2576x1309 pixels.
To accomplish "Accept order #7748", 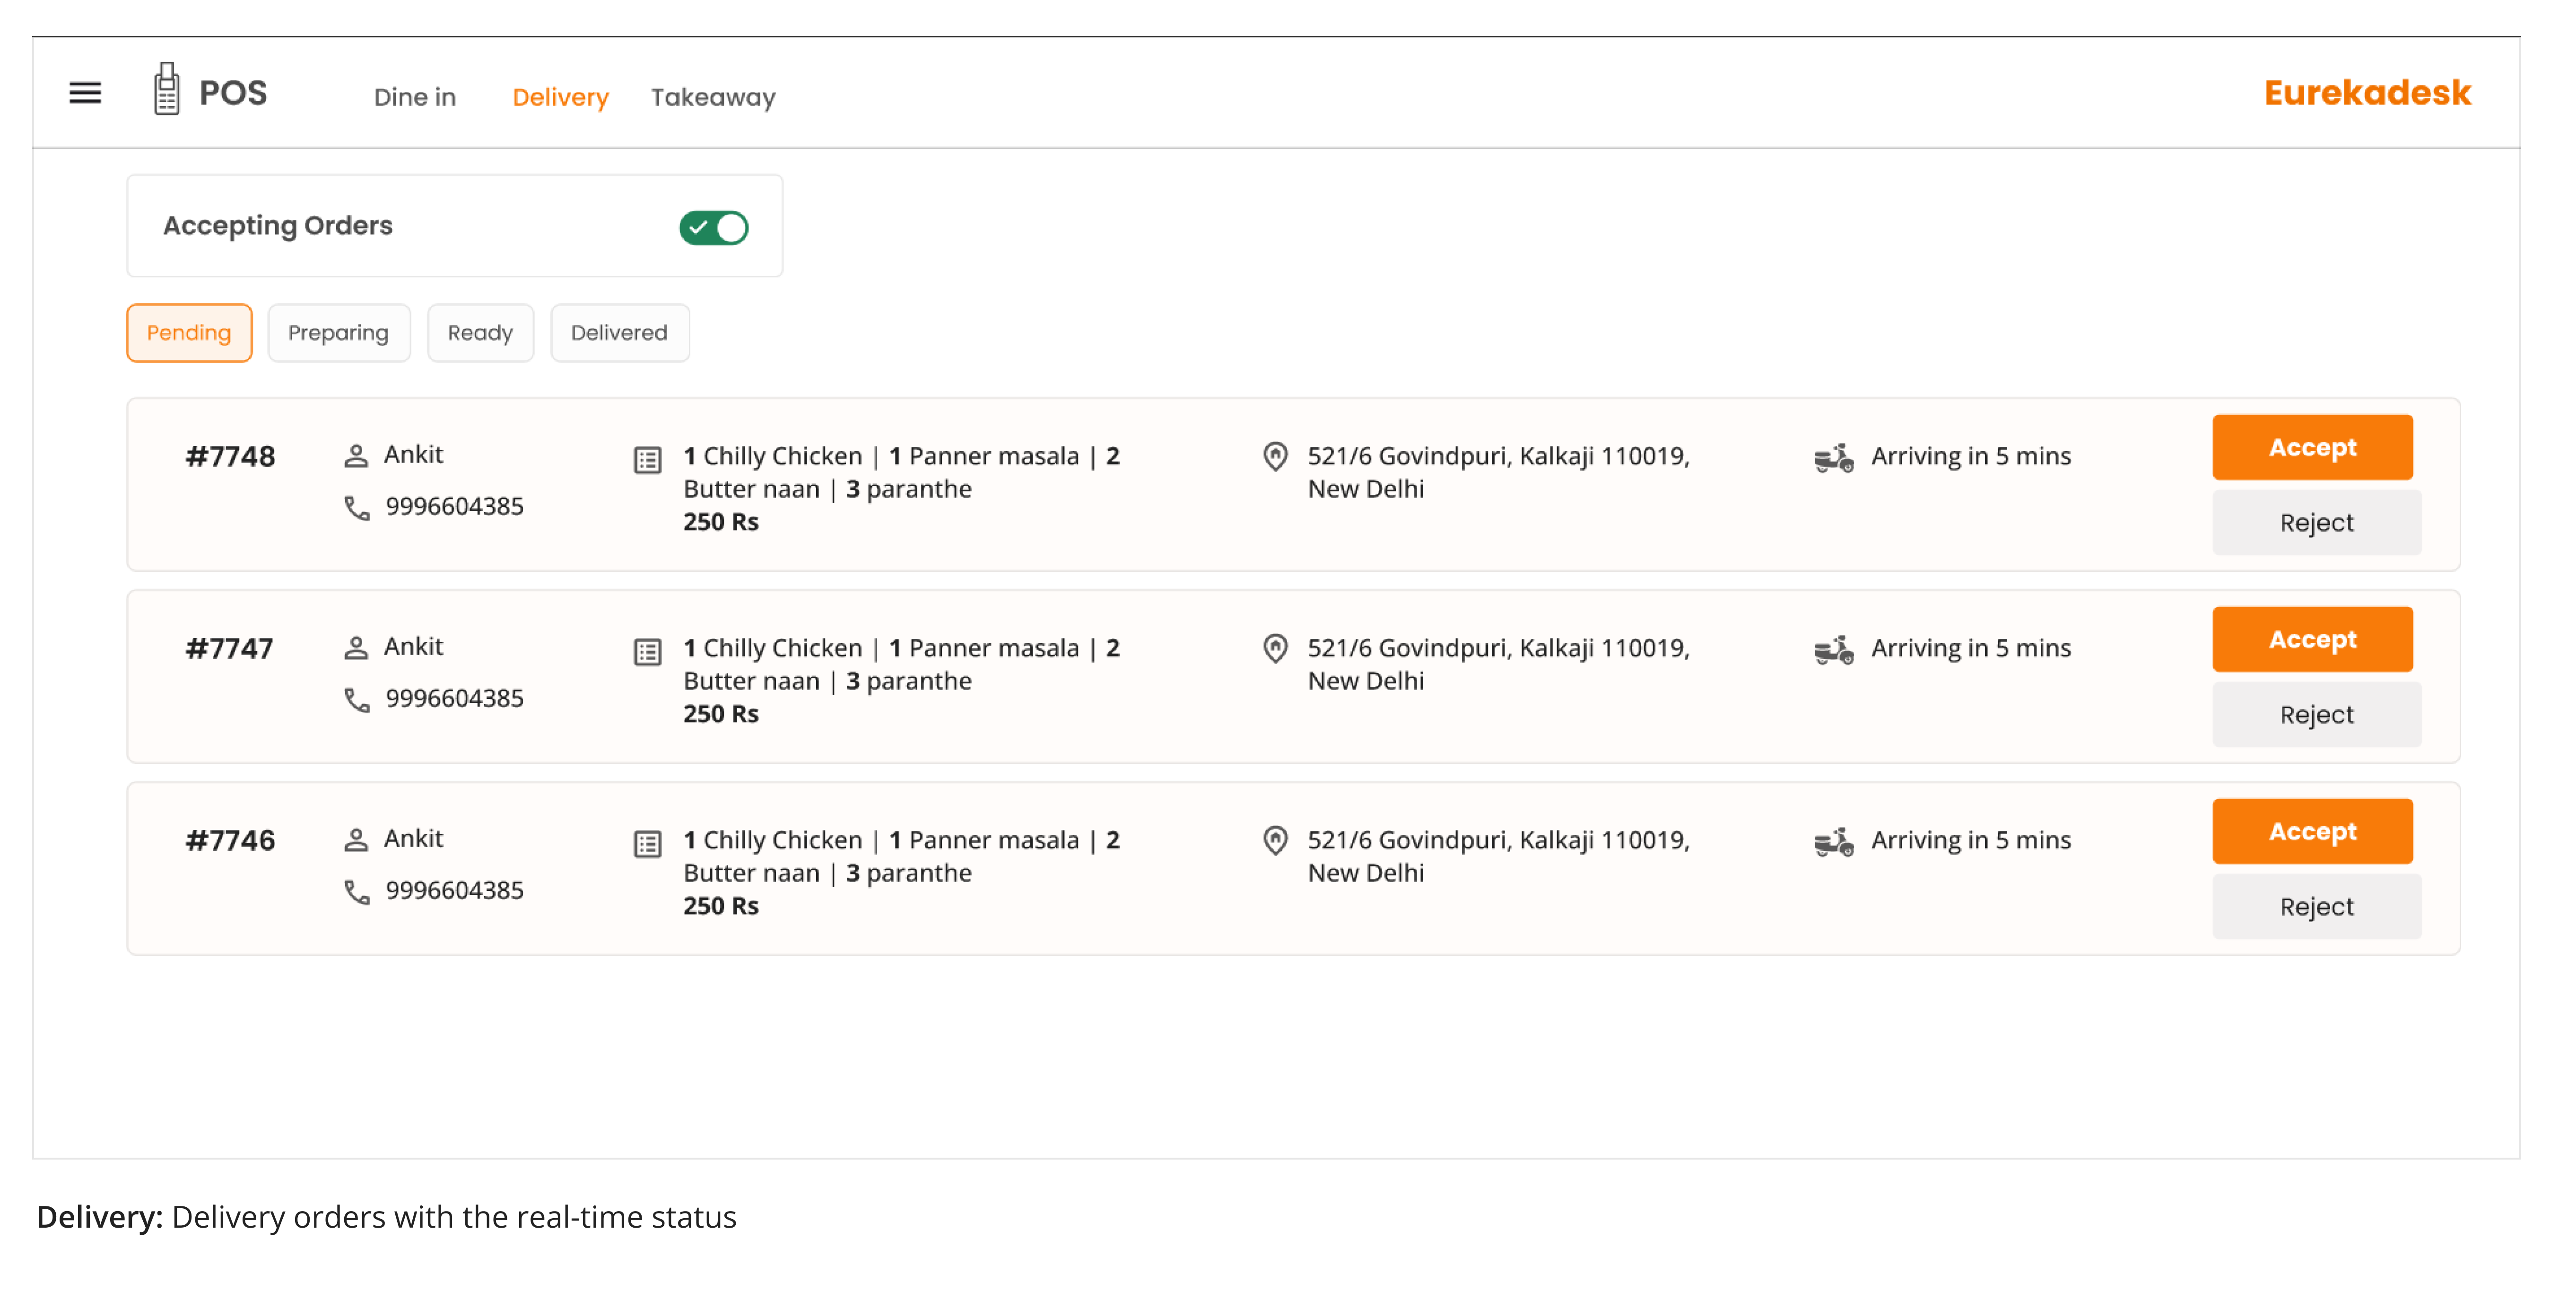I will pyautogui.click(x=2312, y=447).
